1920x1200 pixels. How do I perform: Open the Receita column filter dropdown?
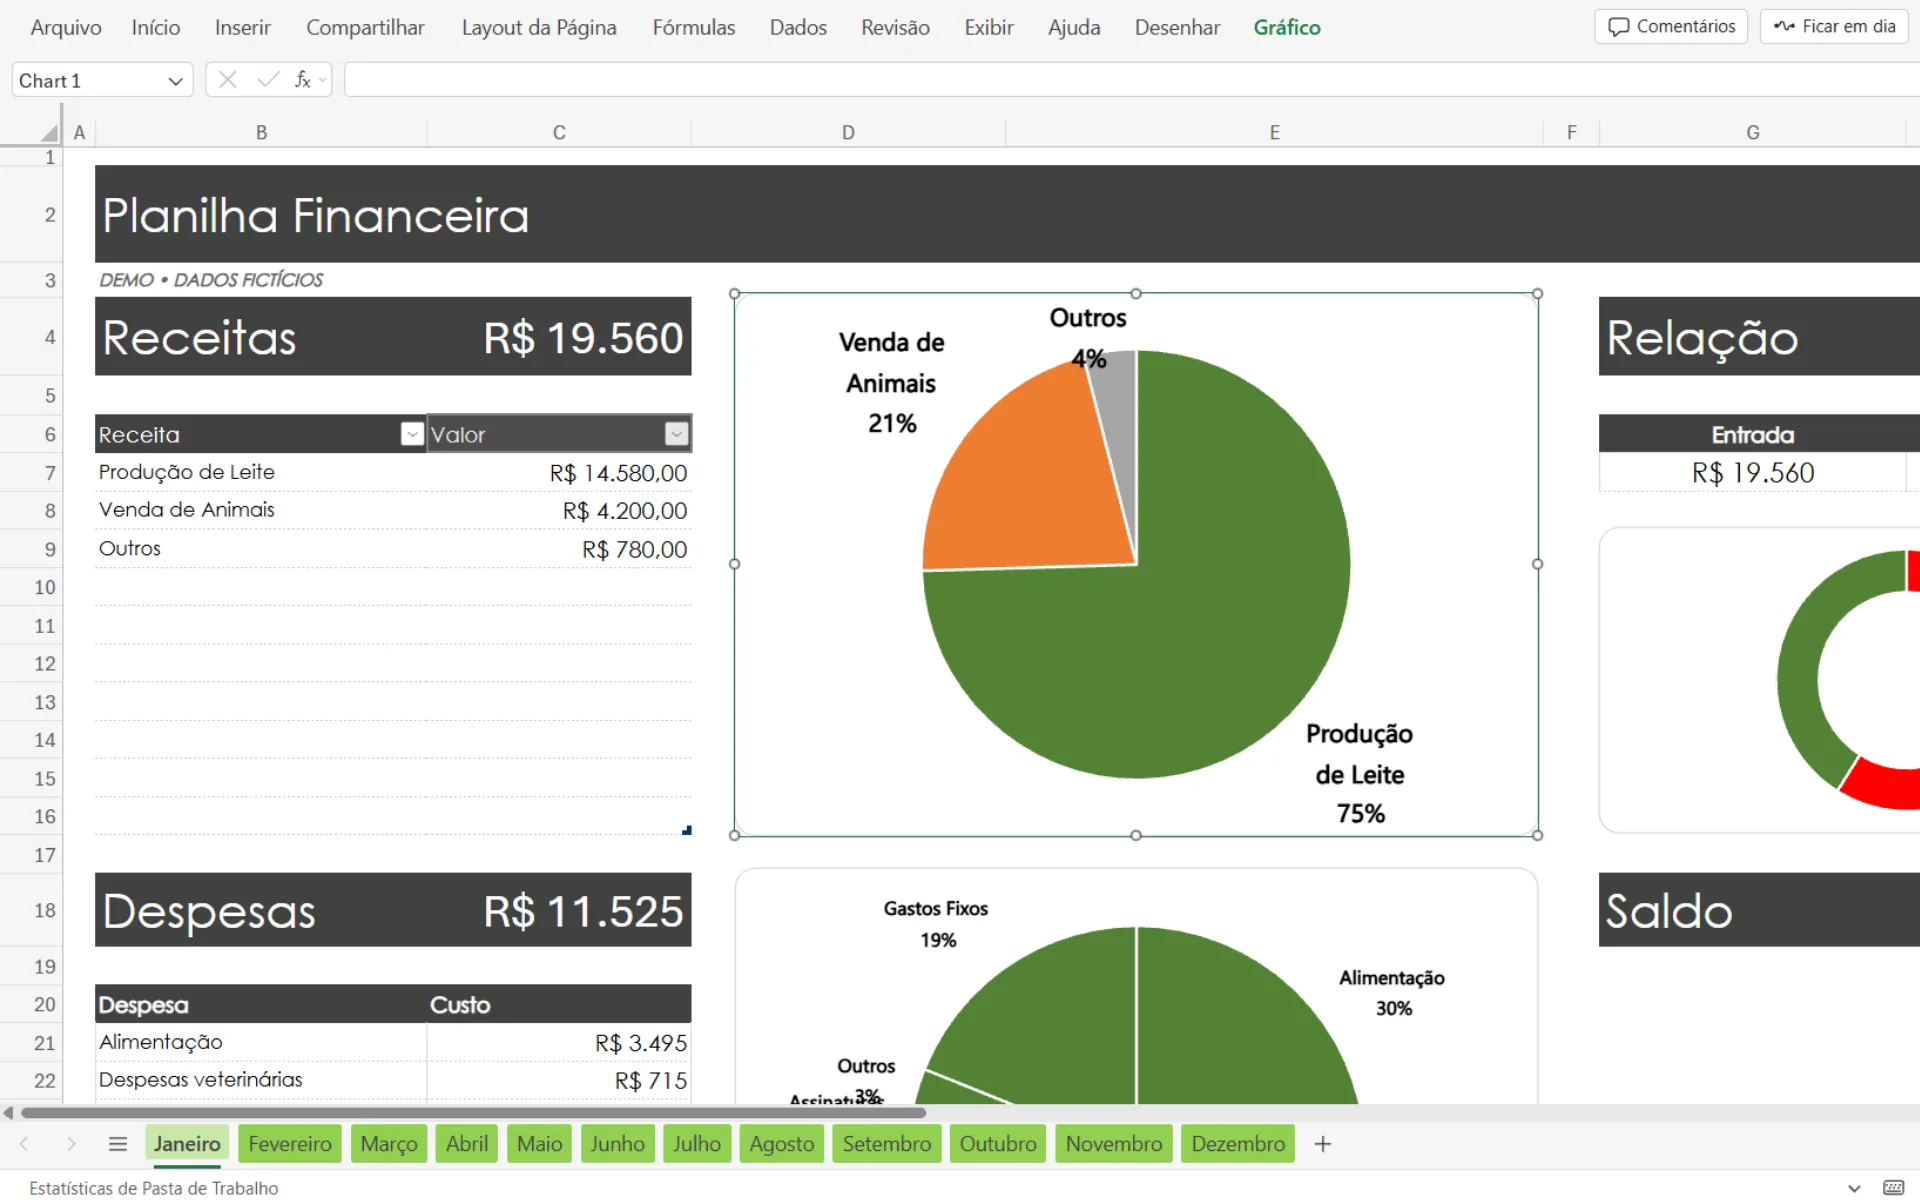click(412, 434)
